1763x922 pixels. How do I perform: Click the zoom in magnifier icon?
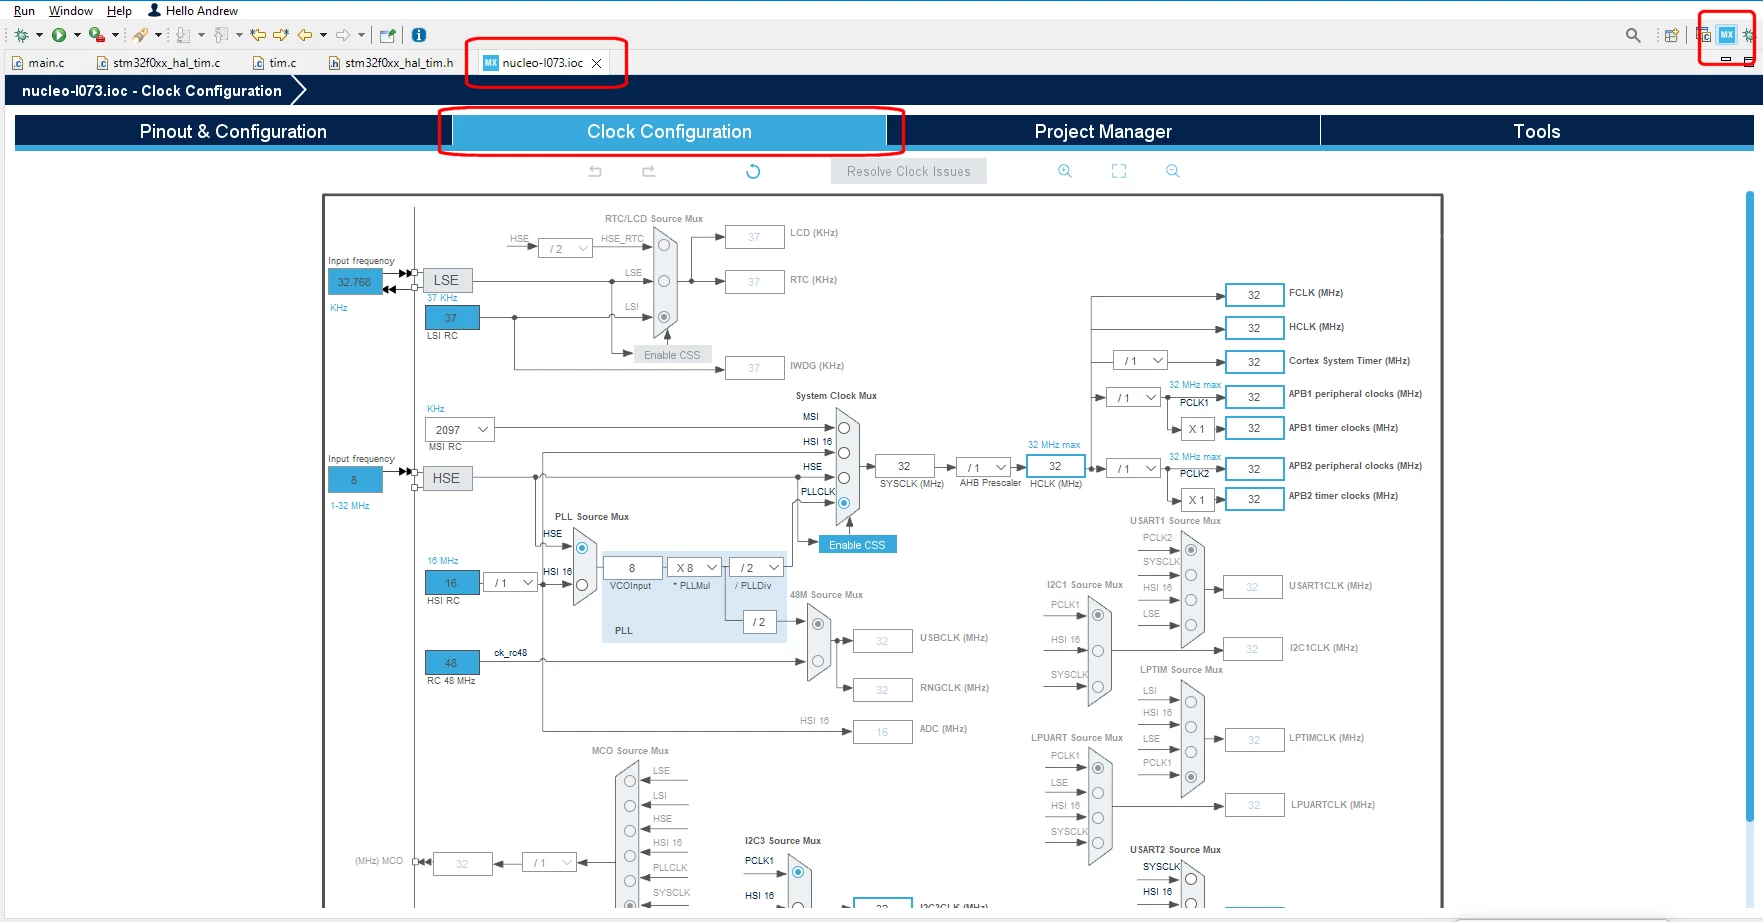(x=1065, y=171)
